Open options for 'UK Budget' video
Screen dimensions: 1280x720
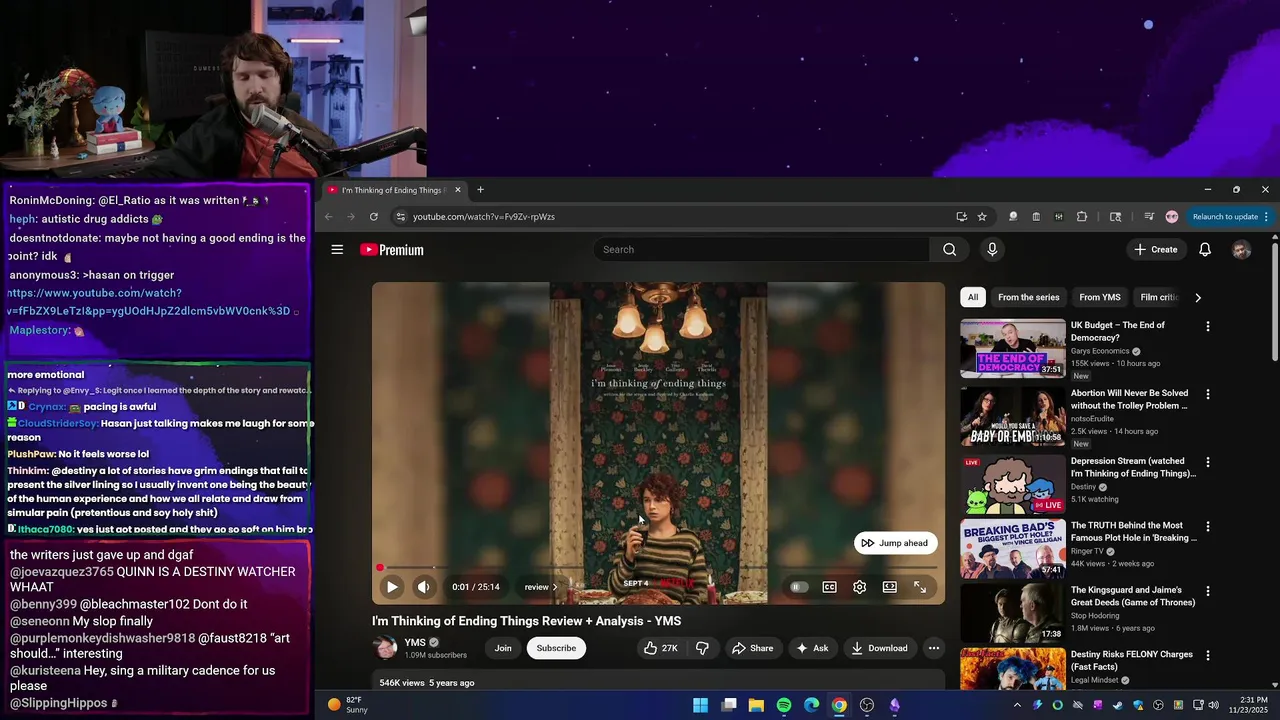click(x=1207, y=326)
